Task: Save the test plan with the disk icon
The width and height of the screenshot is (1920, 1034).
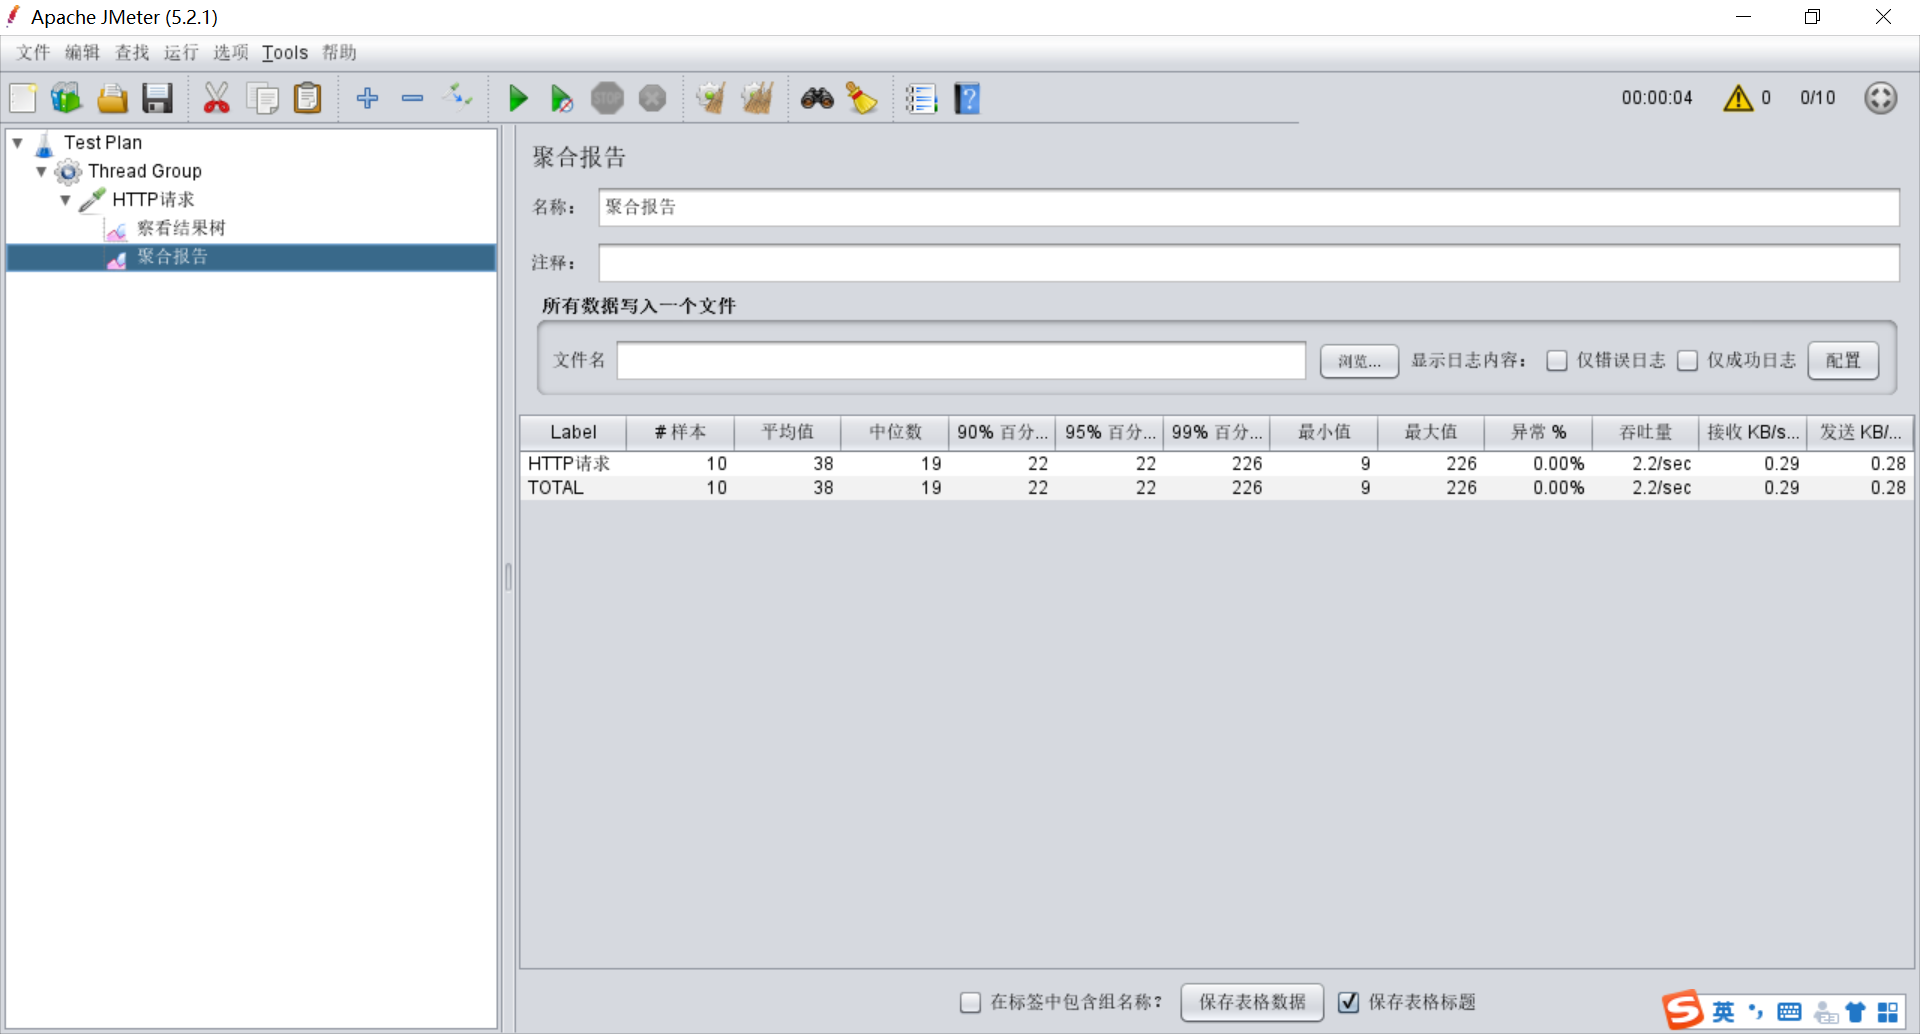Action: (157, 98)
